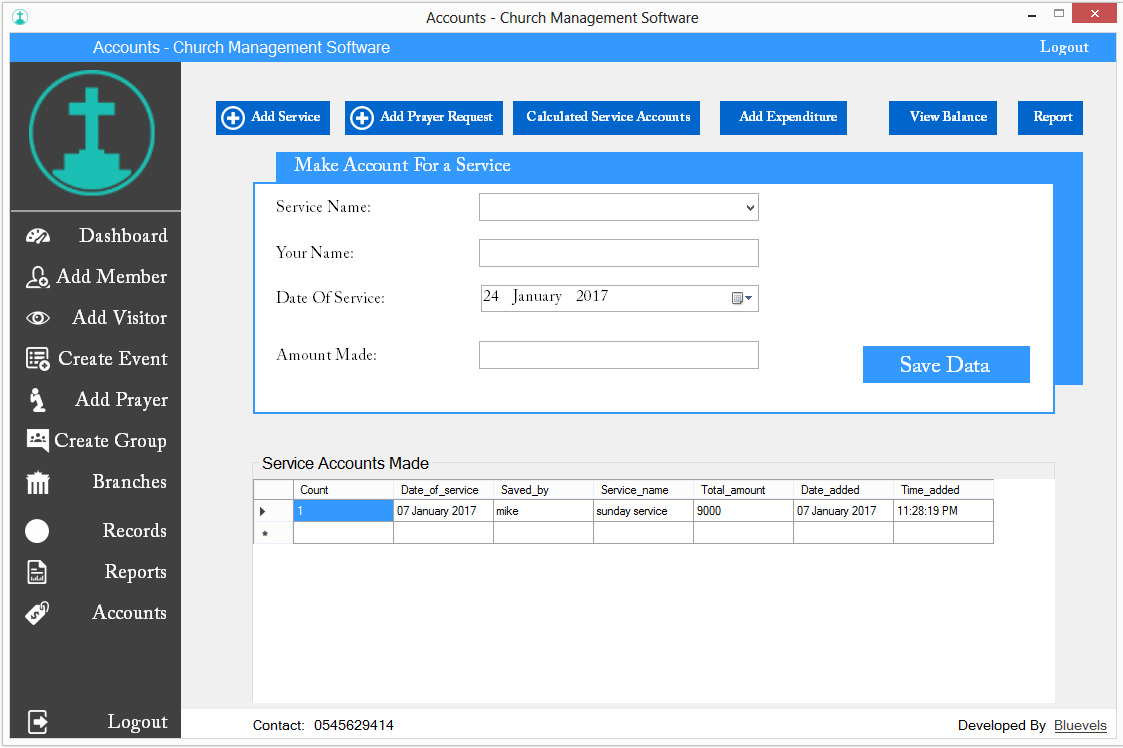Click the Create Event list icon
Screen dimensions: 1123x748
(x=38, y=359)
